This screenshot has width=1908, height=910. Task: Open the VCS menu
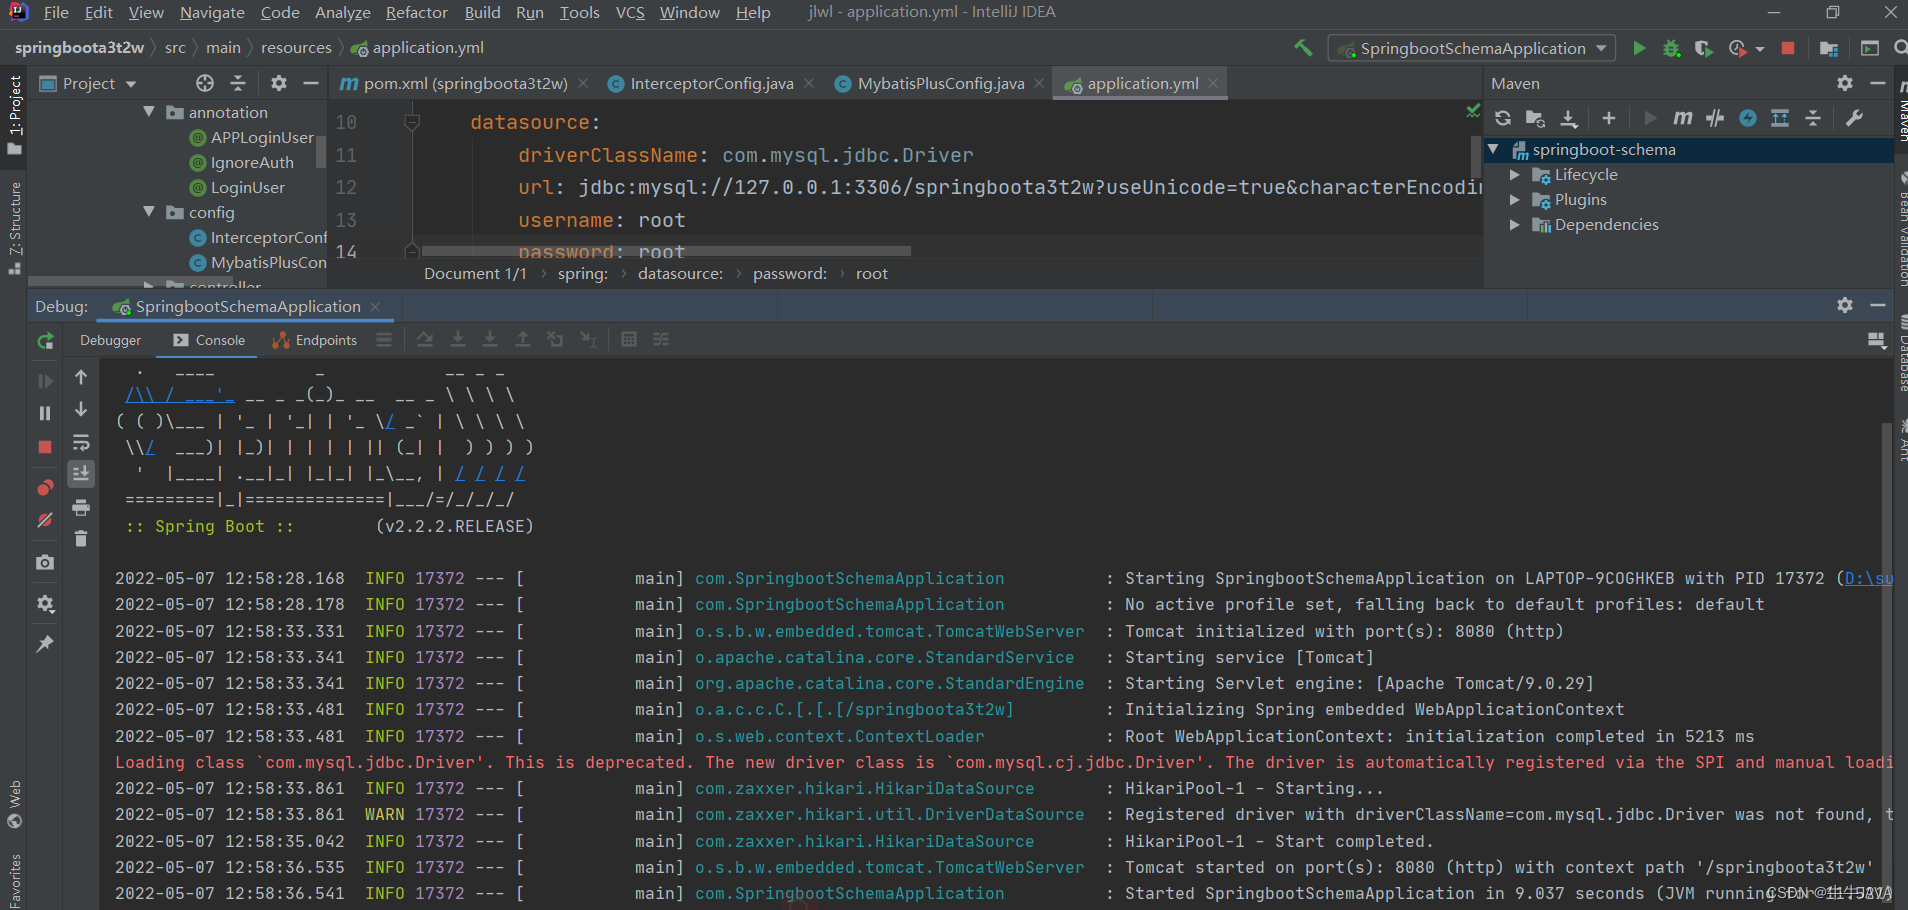[630, 12]
